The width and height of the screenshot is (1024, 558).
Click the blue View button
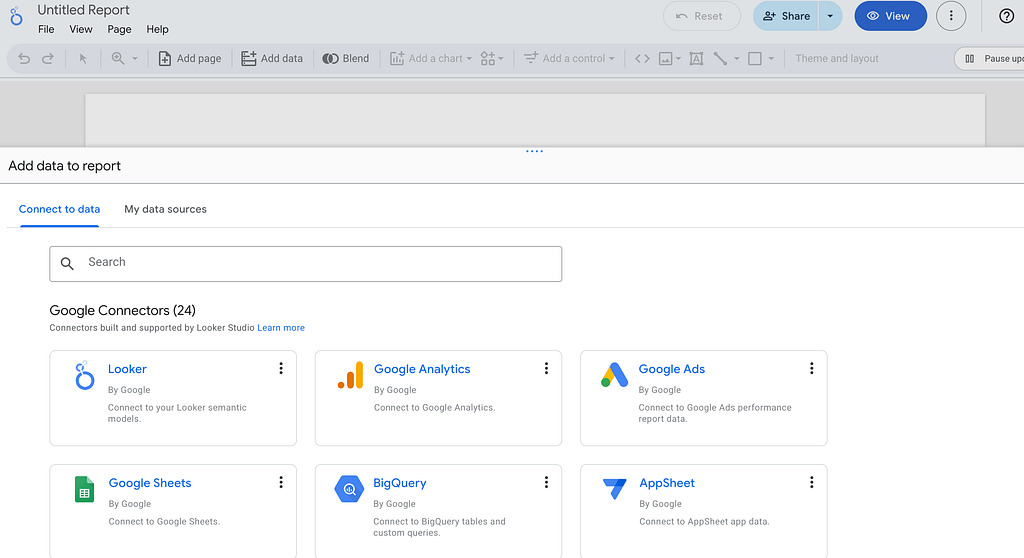point(889,16)
